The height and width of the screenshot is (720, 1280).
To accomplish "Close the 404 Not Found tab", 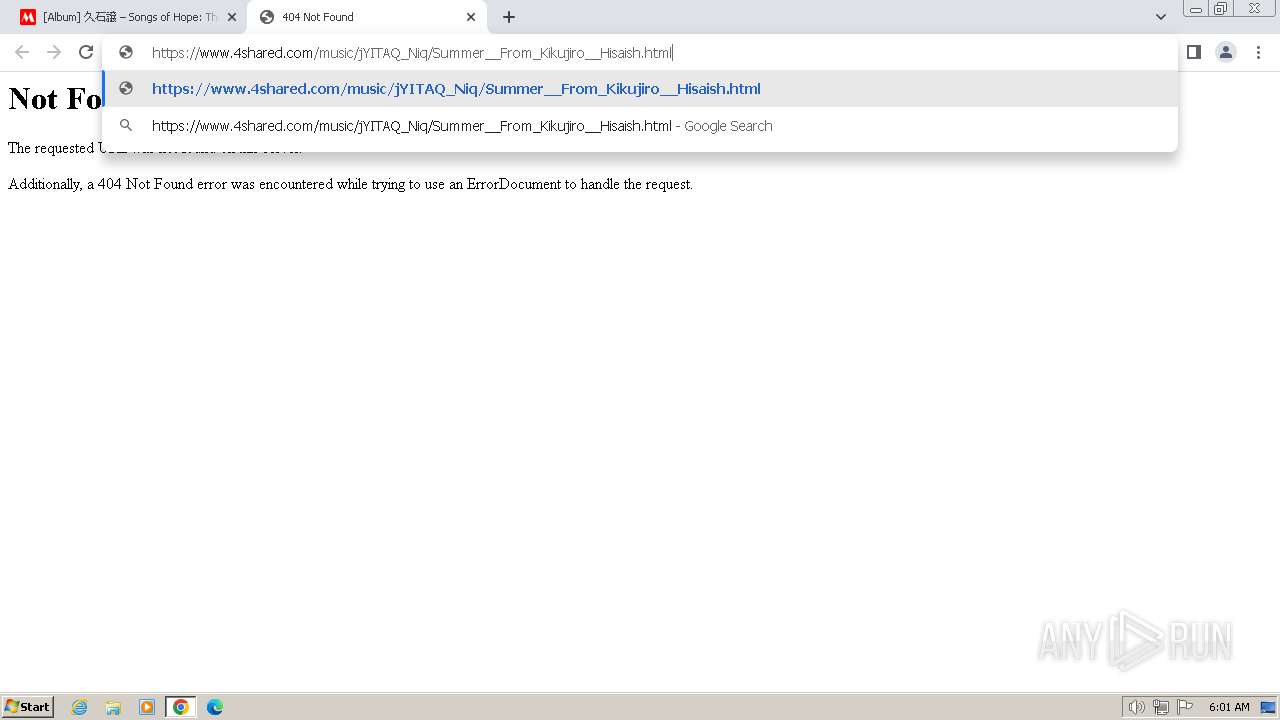I will pyautogui.click(x=471, y=17).
